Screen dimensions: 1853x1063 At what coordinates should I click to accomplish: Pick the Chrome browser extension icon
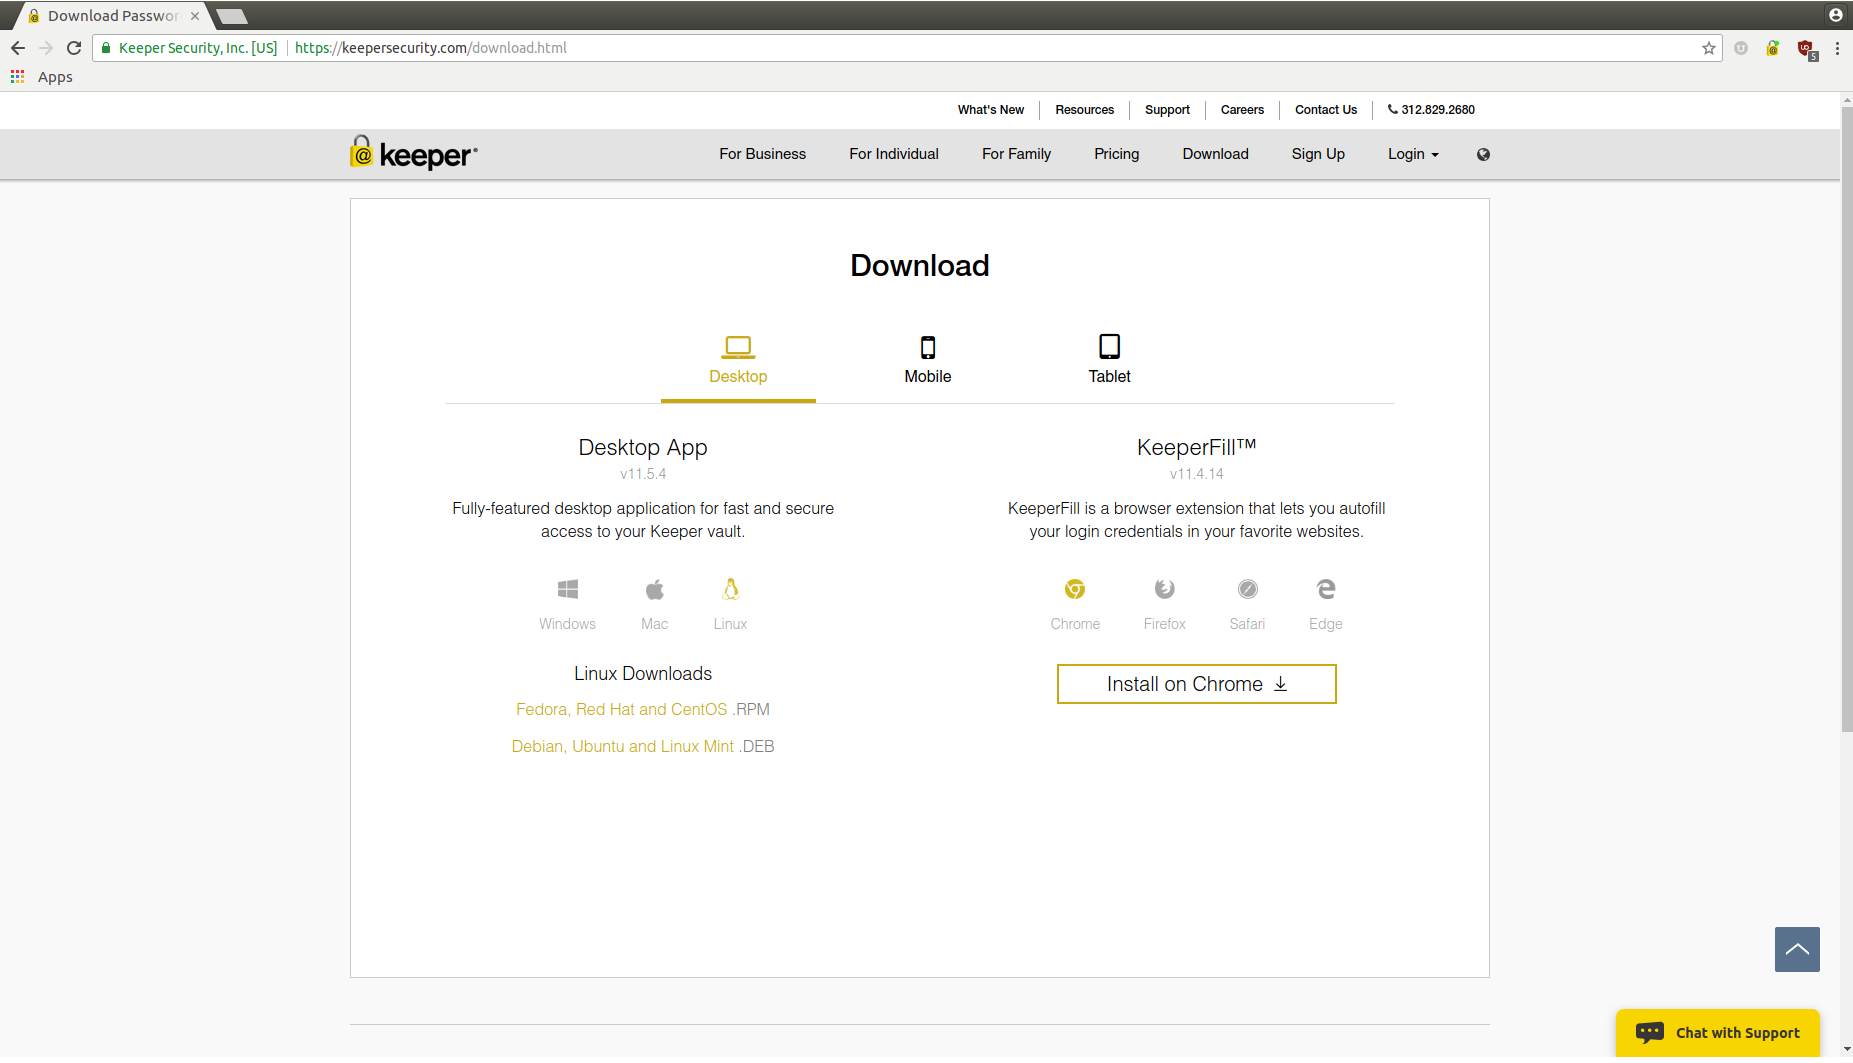(x=1074, y=590)
